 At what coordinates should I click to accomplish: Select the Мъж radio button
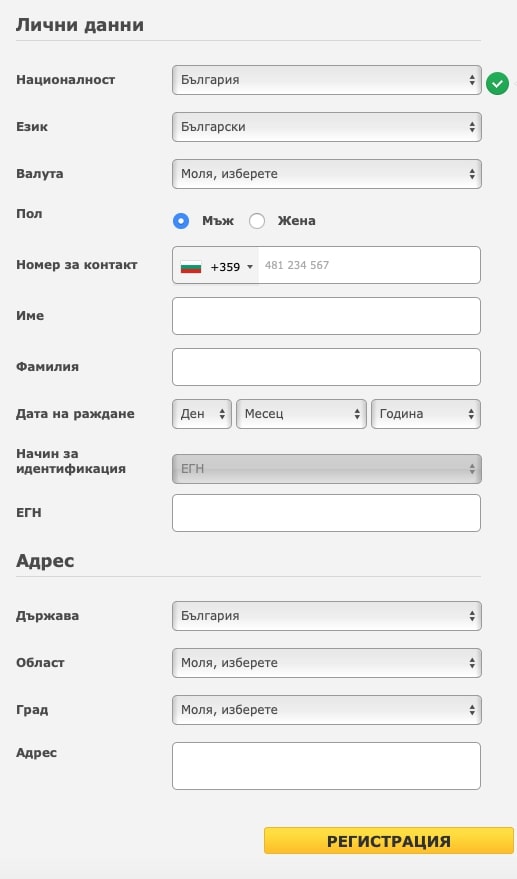click(x=181, y=221)
